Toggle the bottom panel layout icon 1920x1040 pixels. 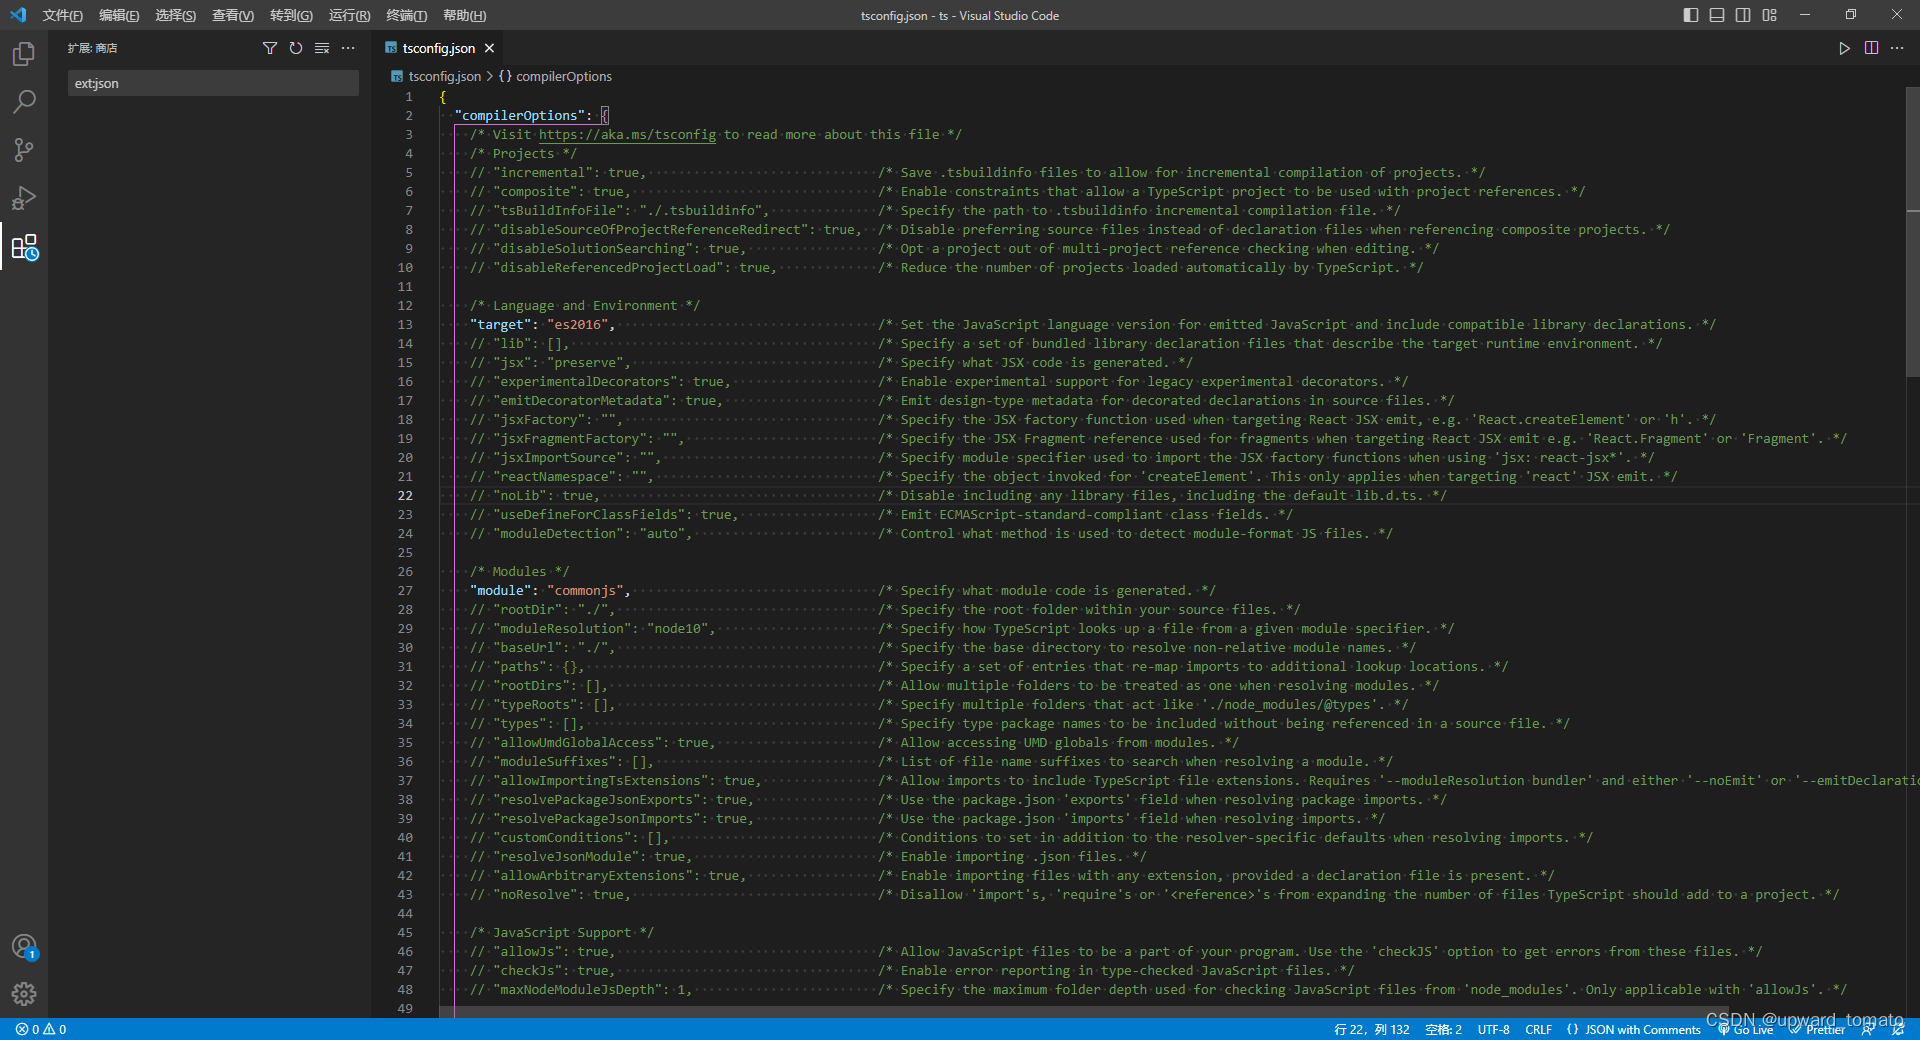coord(1717,15)
